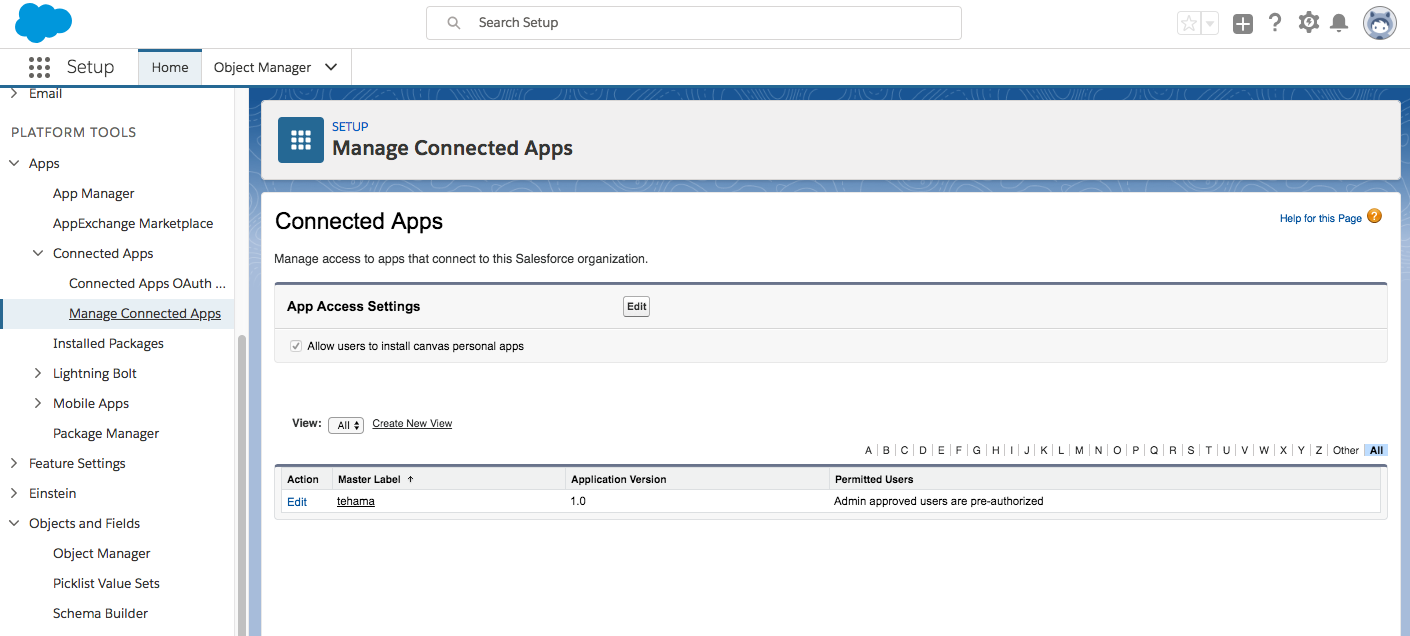1410x636 pixels.
Task: Open Package Manager in sidebar
Action: [106, 433]
